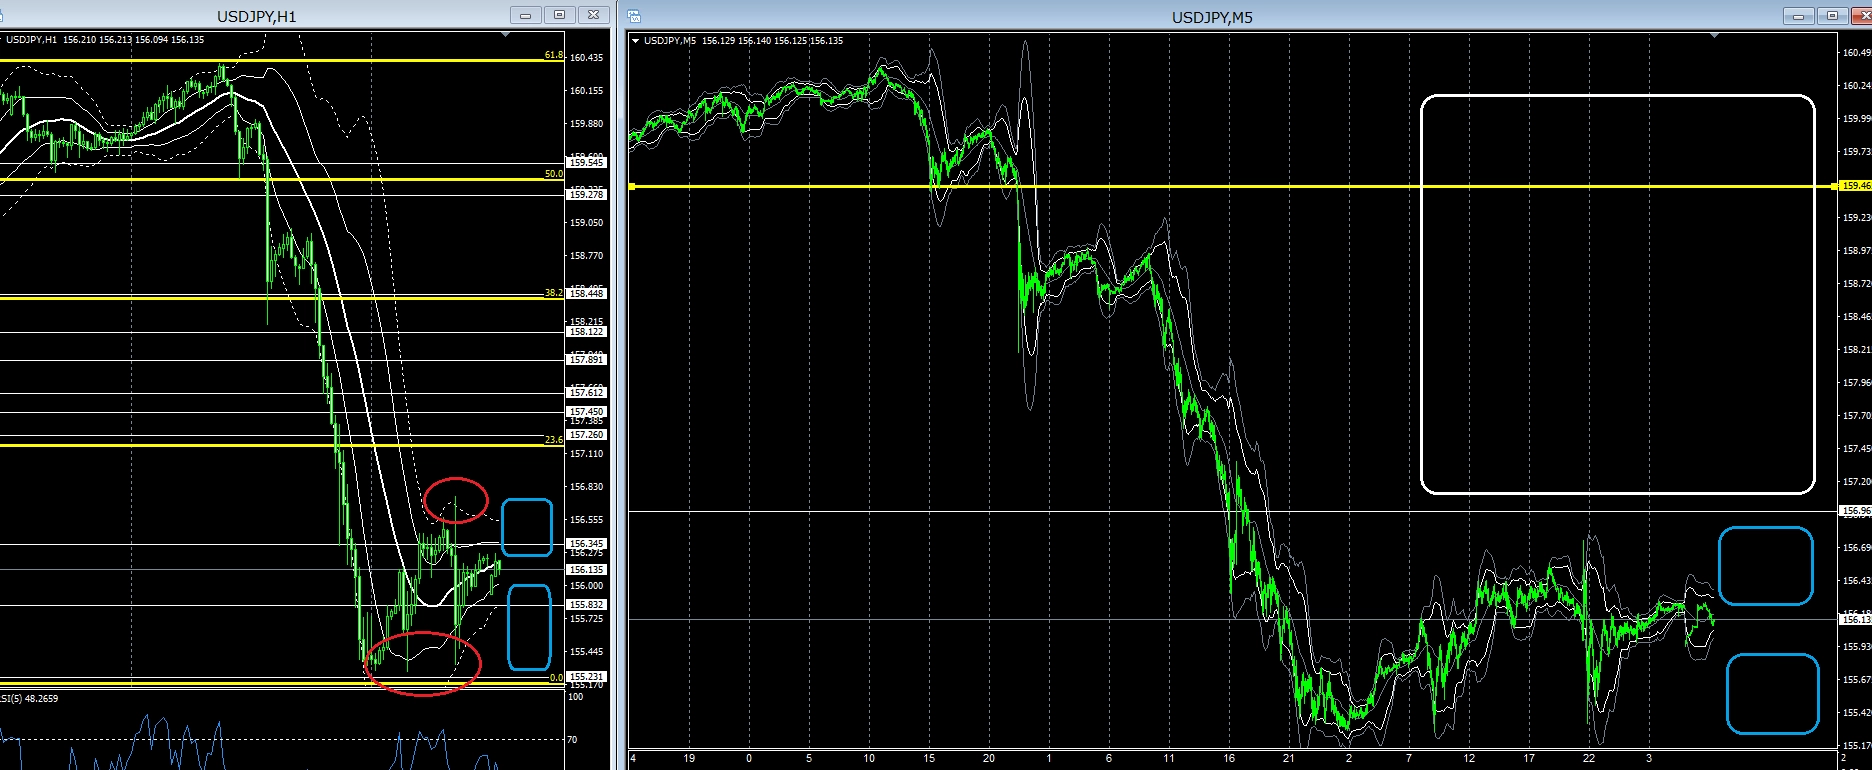The width and height of the screenshot is (1872, 770).
Task: Click the 50.0 Fibonacci level label
Action: point(554,174)
